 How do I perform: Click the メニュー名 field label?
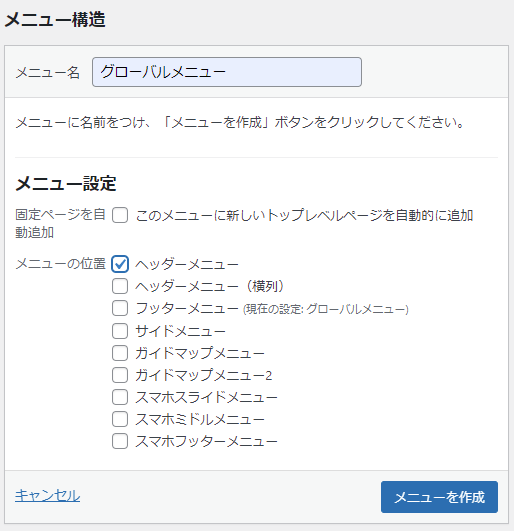tap(47, 72)
